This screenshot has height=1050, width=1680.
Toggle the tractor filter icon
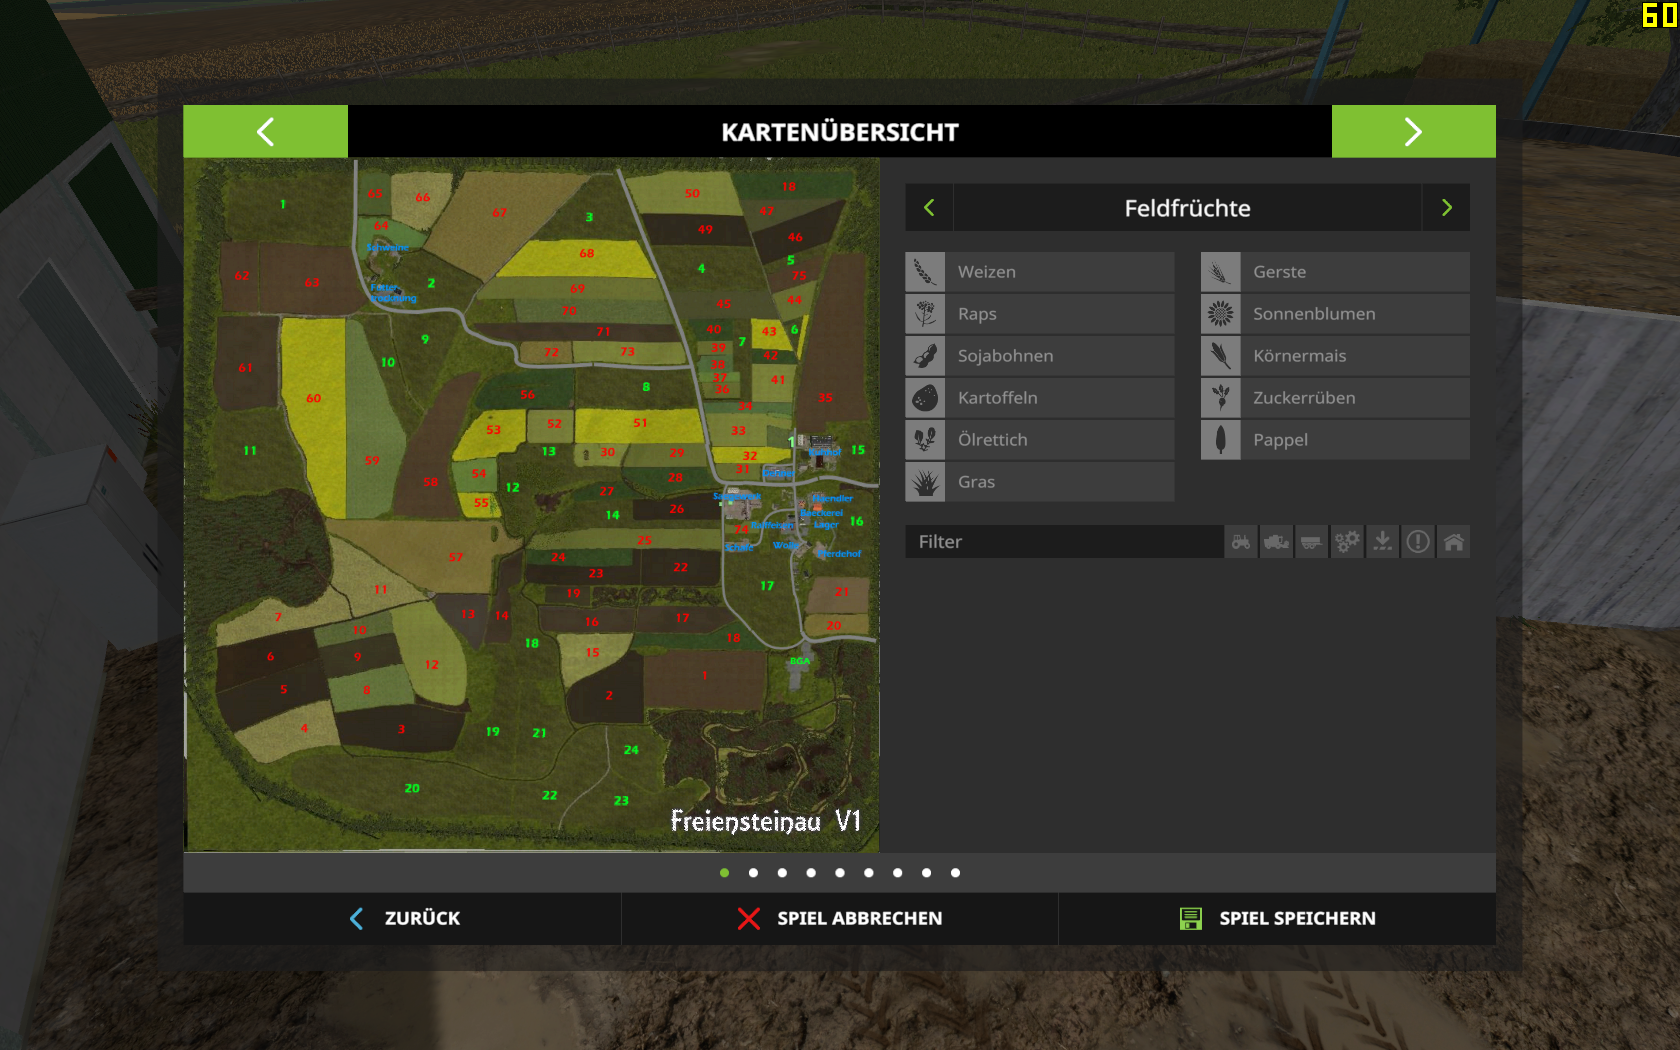point(1241,542)
